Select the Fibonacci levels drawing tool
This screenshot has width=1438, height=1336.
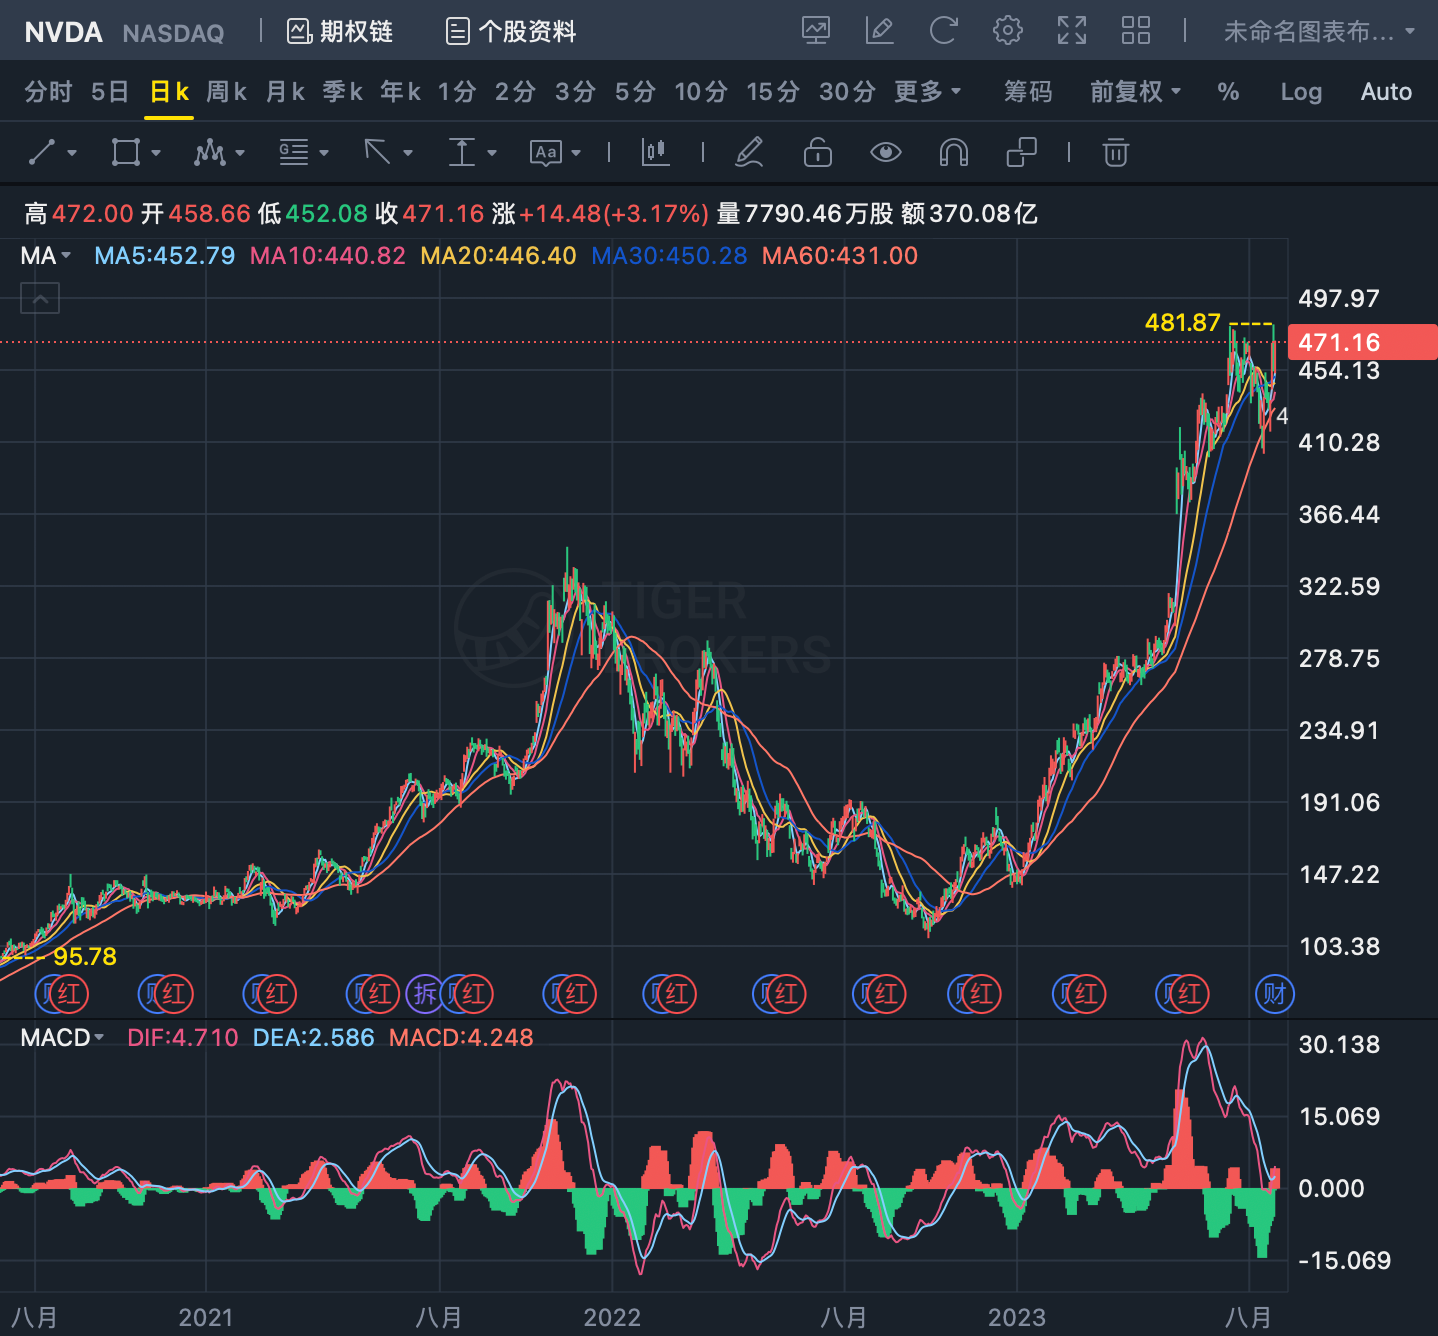(294, 152)
